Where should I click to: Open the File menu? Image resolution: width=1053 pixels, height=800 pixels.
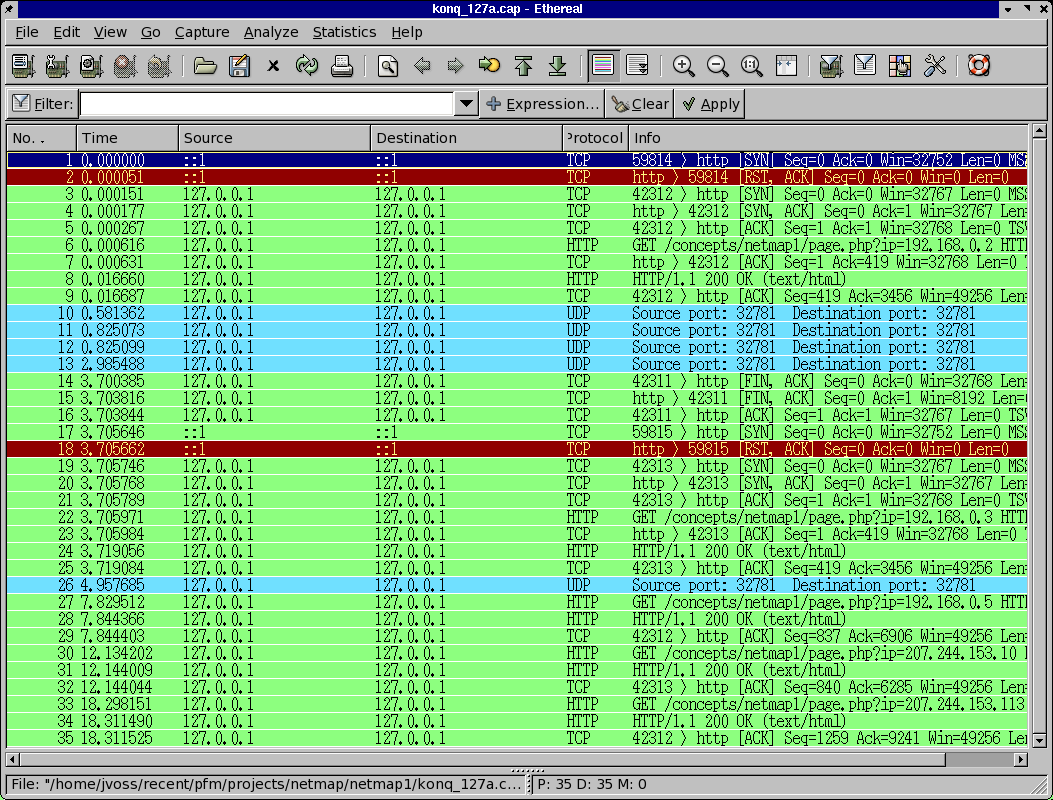27,32
